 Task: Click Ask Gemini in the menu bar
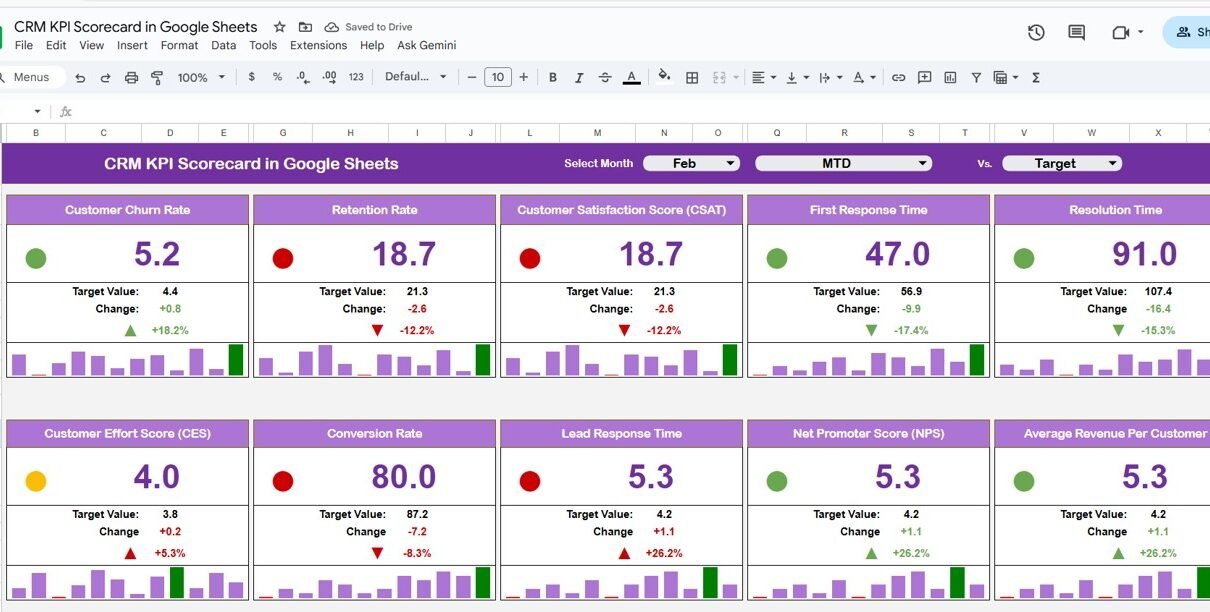pyautogui.click(x=426, y=45)
